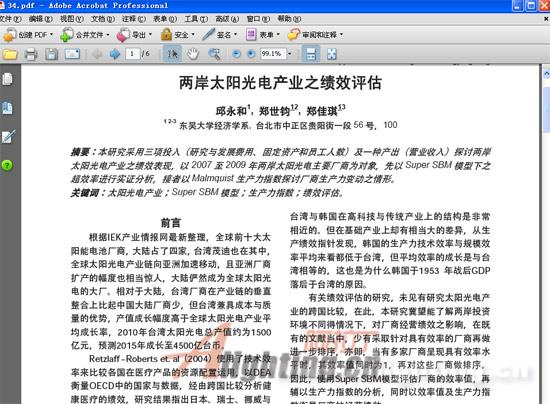Select the Hand pan tool
The height and width of the screenshot is (404, 550).
(193, 54)
